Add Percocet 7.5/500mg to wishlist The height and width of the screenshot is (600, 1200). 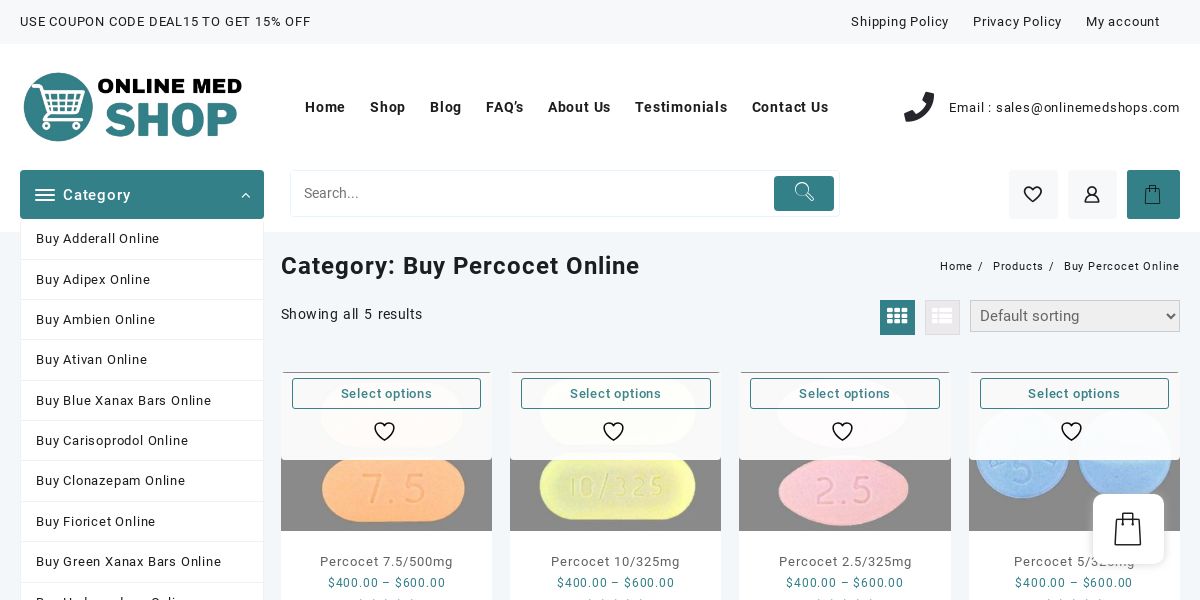(x=385, y=432)
